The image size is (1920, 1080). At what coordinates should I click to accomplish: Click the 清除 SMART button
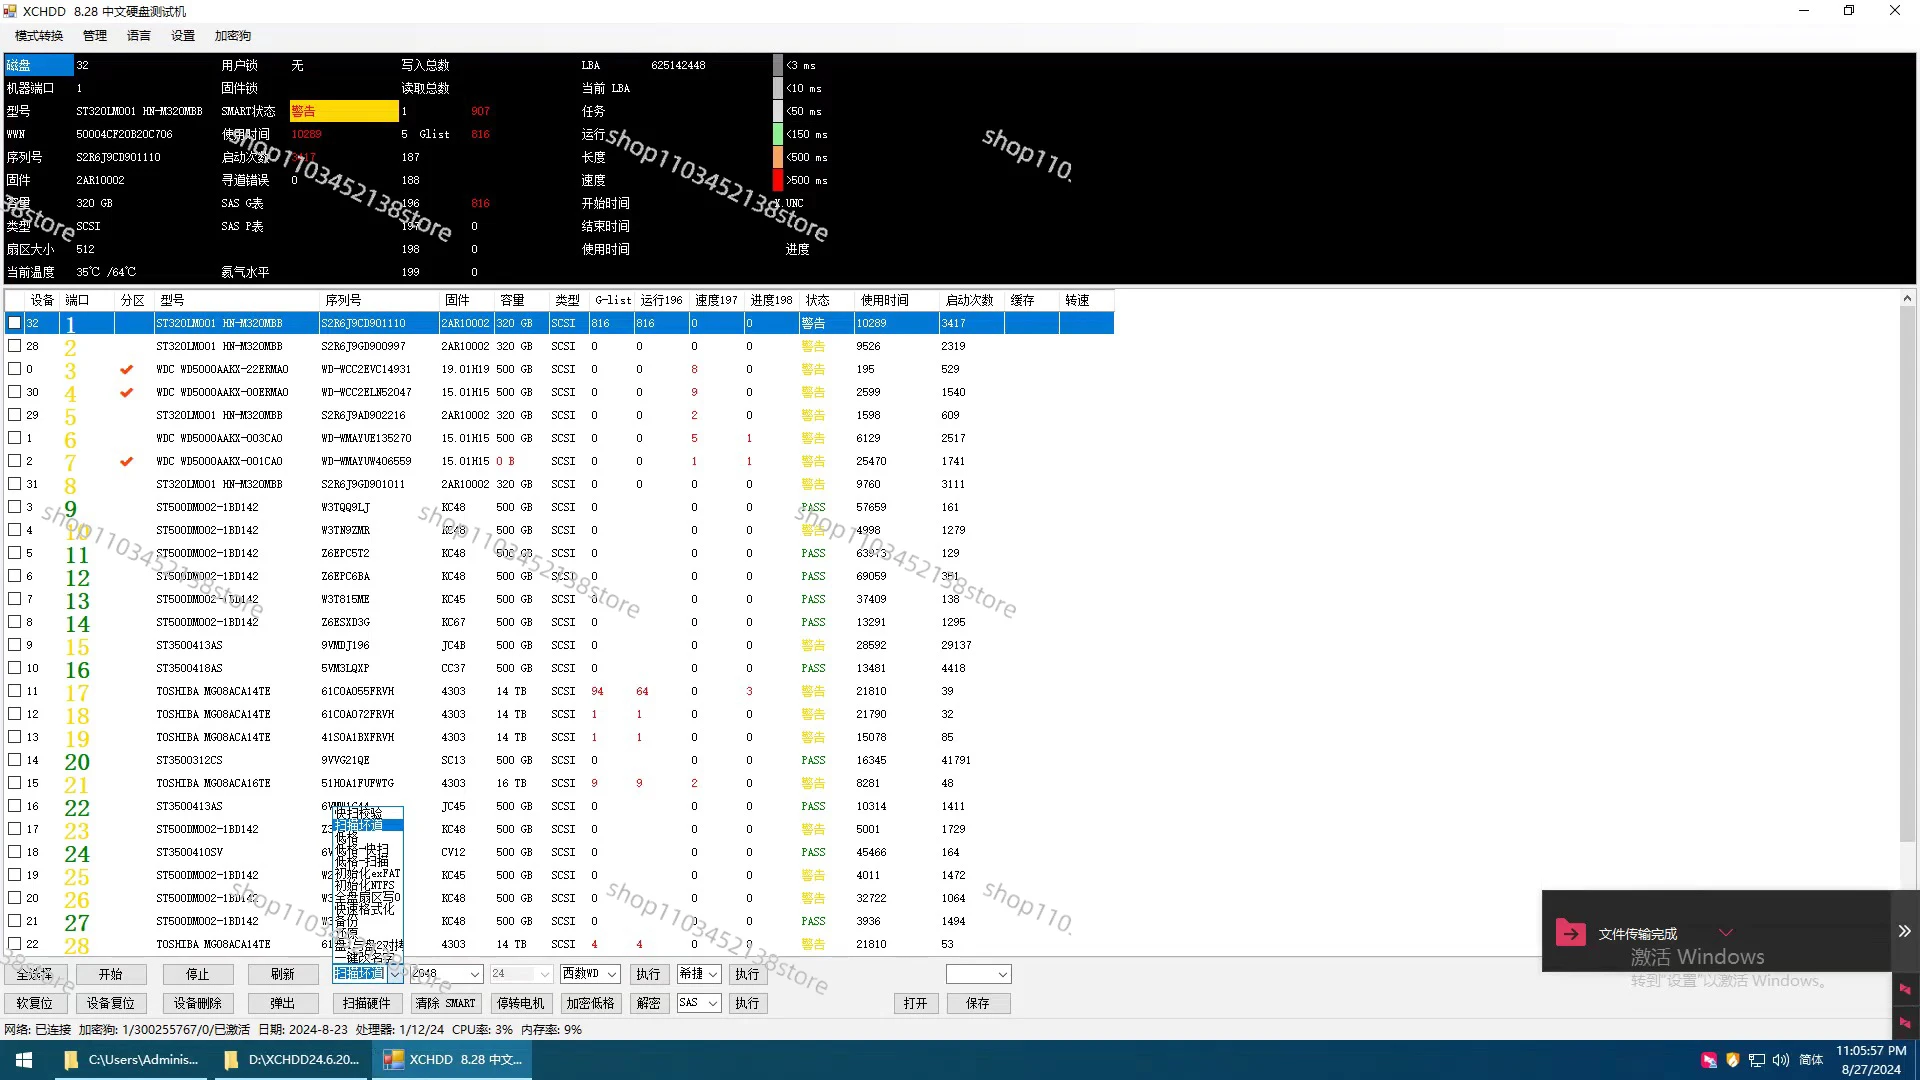[x=446, y=1003]
